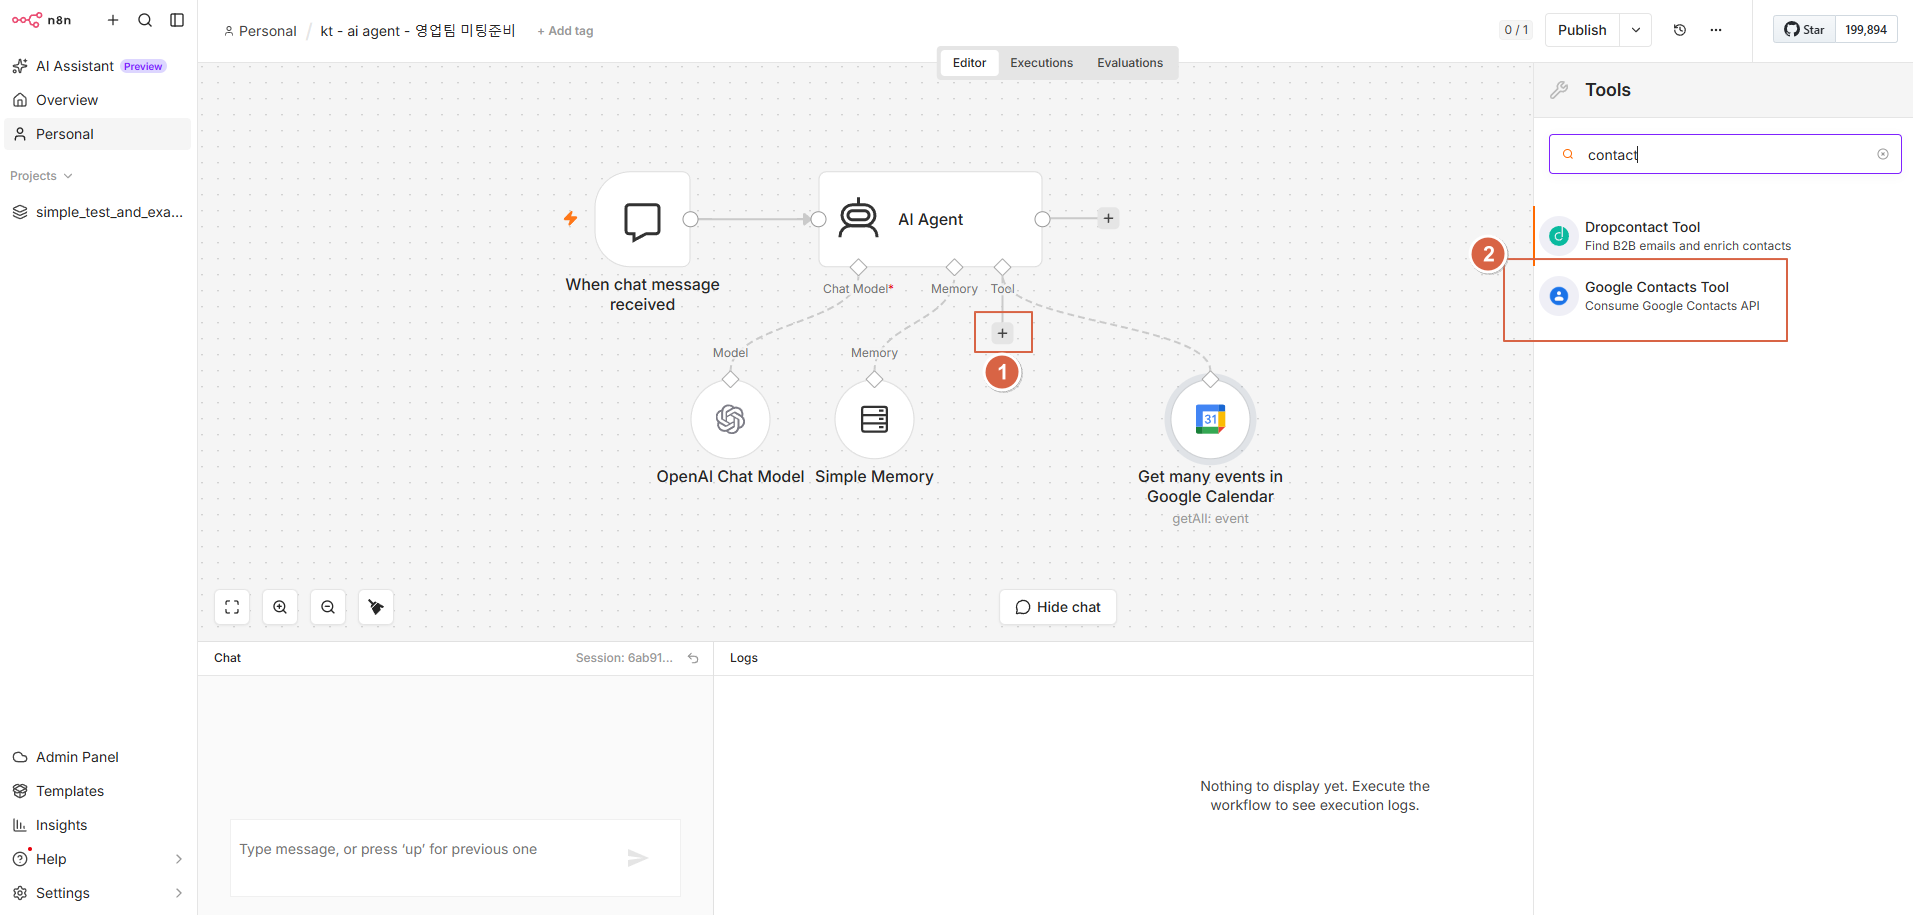Create new item with plus icon in sidebar header
The height and width of the screenshot is (915, 1913).
click(x=113, y=20)
